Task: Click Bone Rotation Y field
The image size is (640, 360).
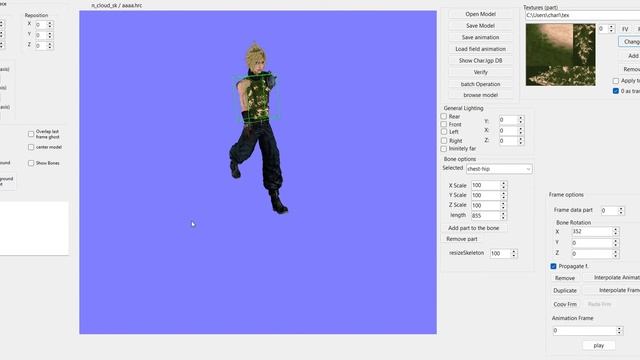Action: click(x=591, y=243)
